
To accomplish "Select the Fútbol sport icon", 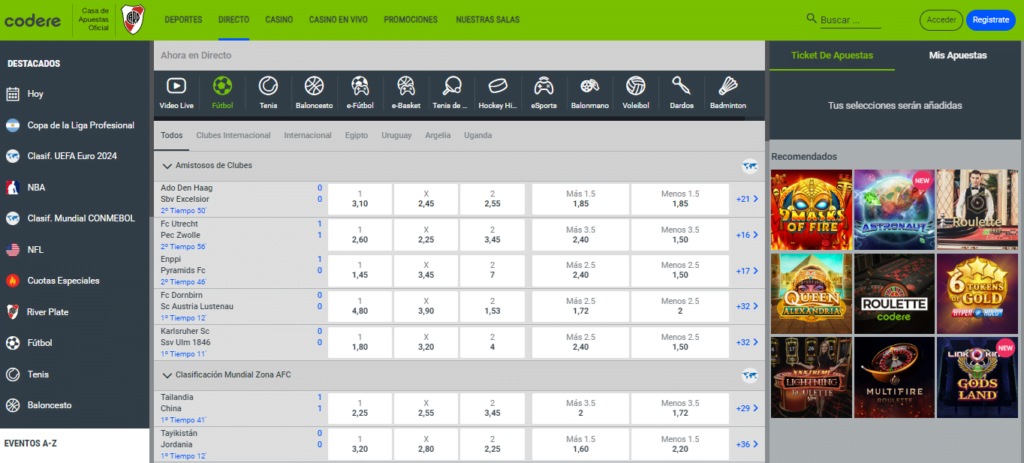I will tap(223, 86).
